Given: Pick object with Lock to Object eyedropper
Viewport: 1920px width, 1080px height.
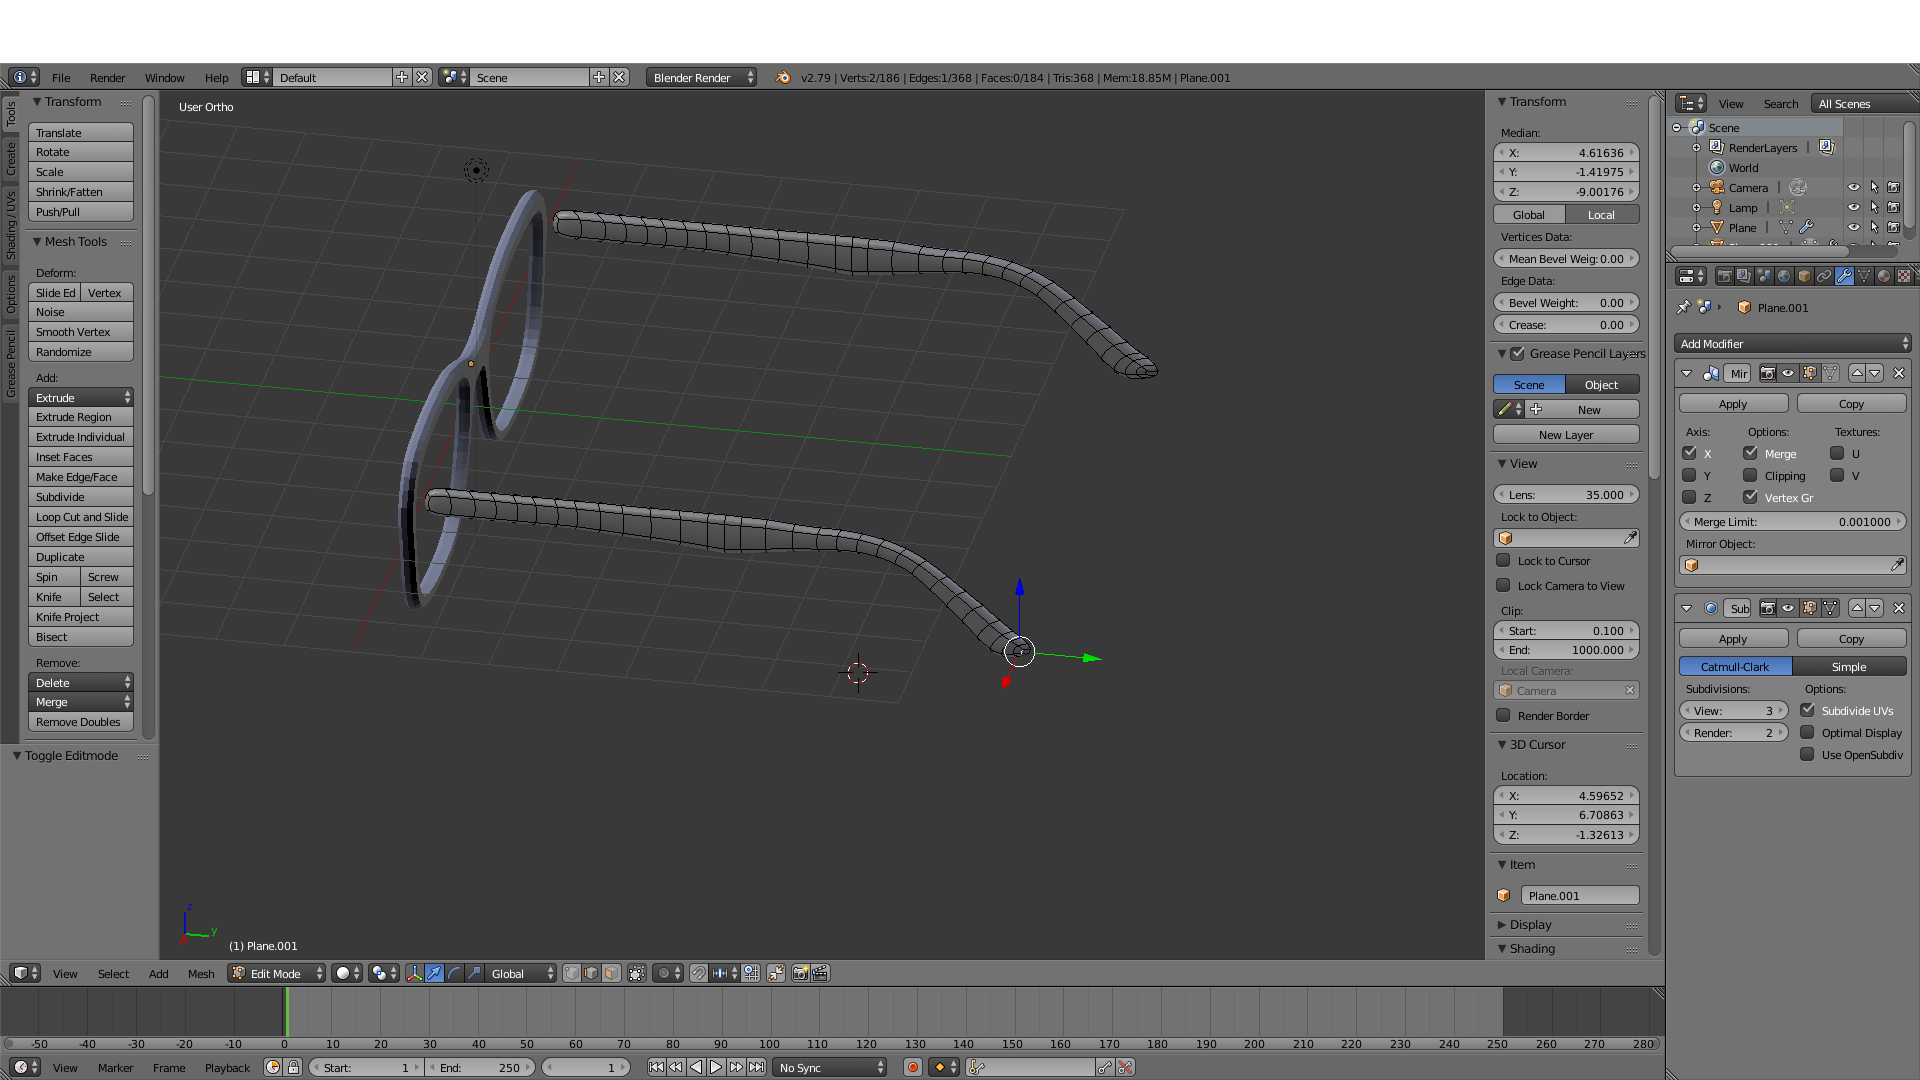Looking at the screenshot, I should click(1630, 538).
